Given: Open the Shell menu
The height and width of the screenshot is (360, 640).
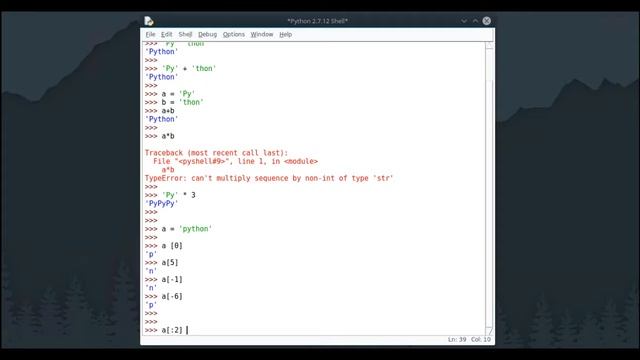Looking at the screenshot, I should tap(185, 34).
